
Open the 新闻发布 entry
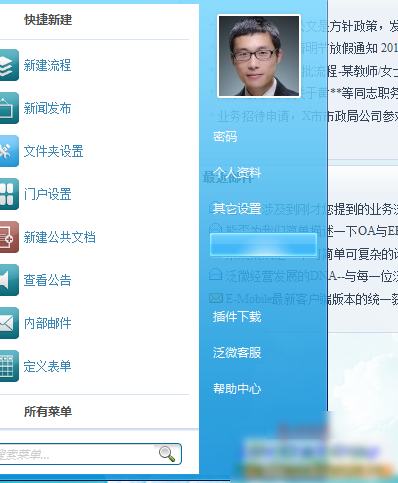pyautogui.click(x=47, y=108)
